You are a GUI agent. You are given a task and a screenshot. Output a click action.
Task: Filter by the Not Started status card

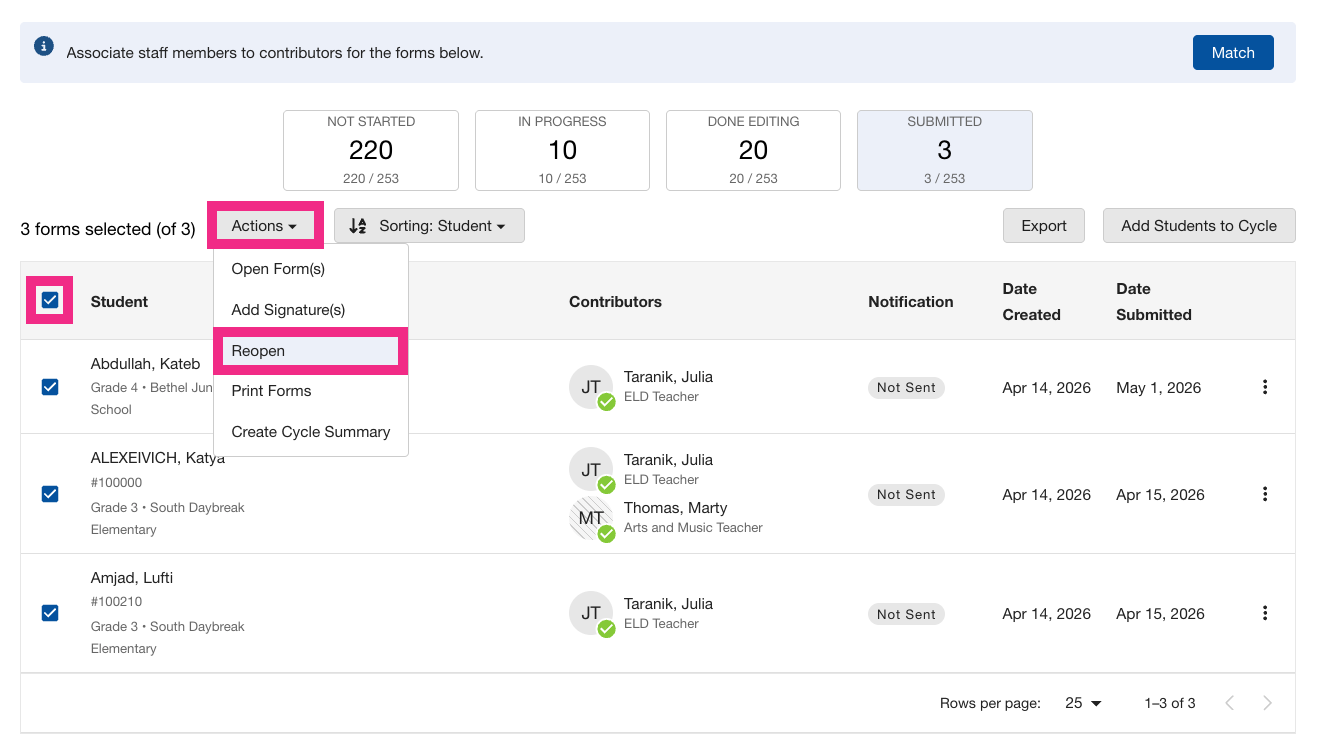click(x=371, y=150)
